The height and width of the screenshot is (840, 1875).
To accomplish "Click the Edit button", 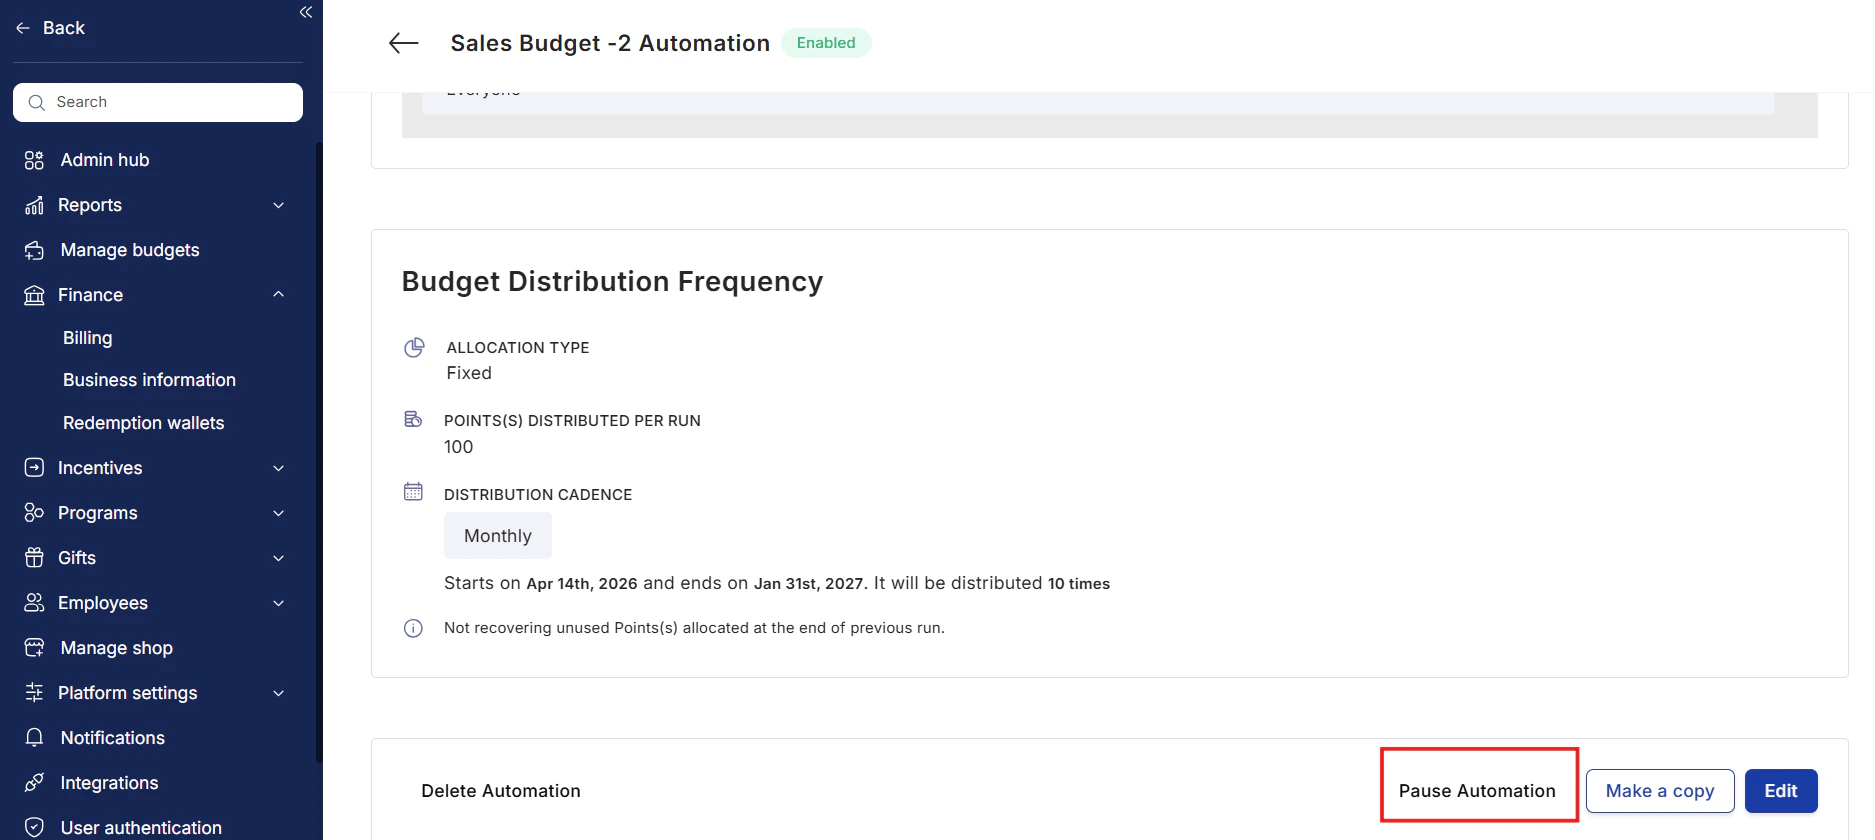I will (1781, 791).
